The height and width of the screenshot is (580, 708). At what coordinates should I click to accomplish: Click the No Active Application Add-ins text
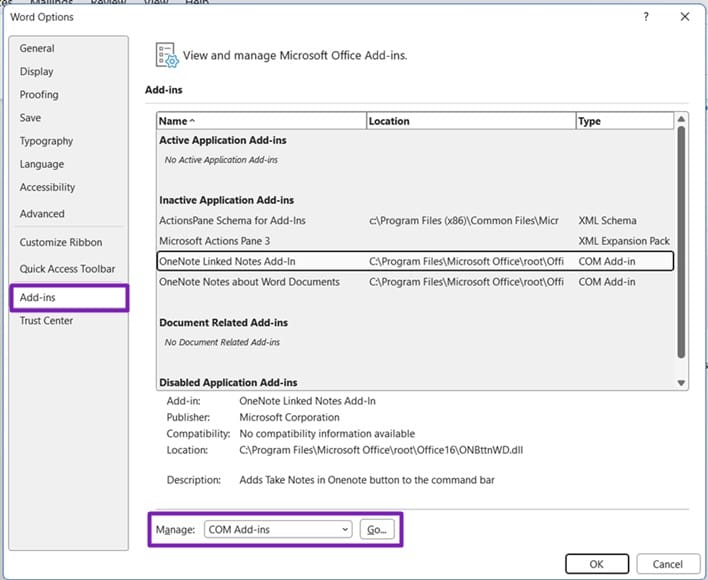tap(221, 160)
